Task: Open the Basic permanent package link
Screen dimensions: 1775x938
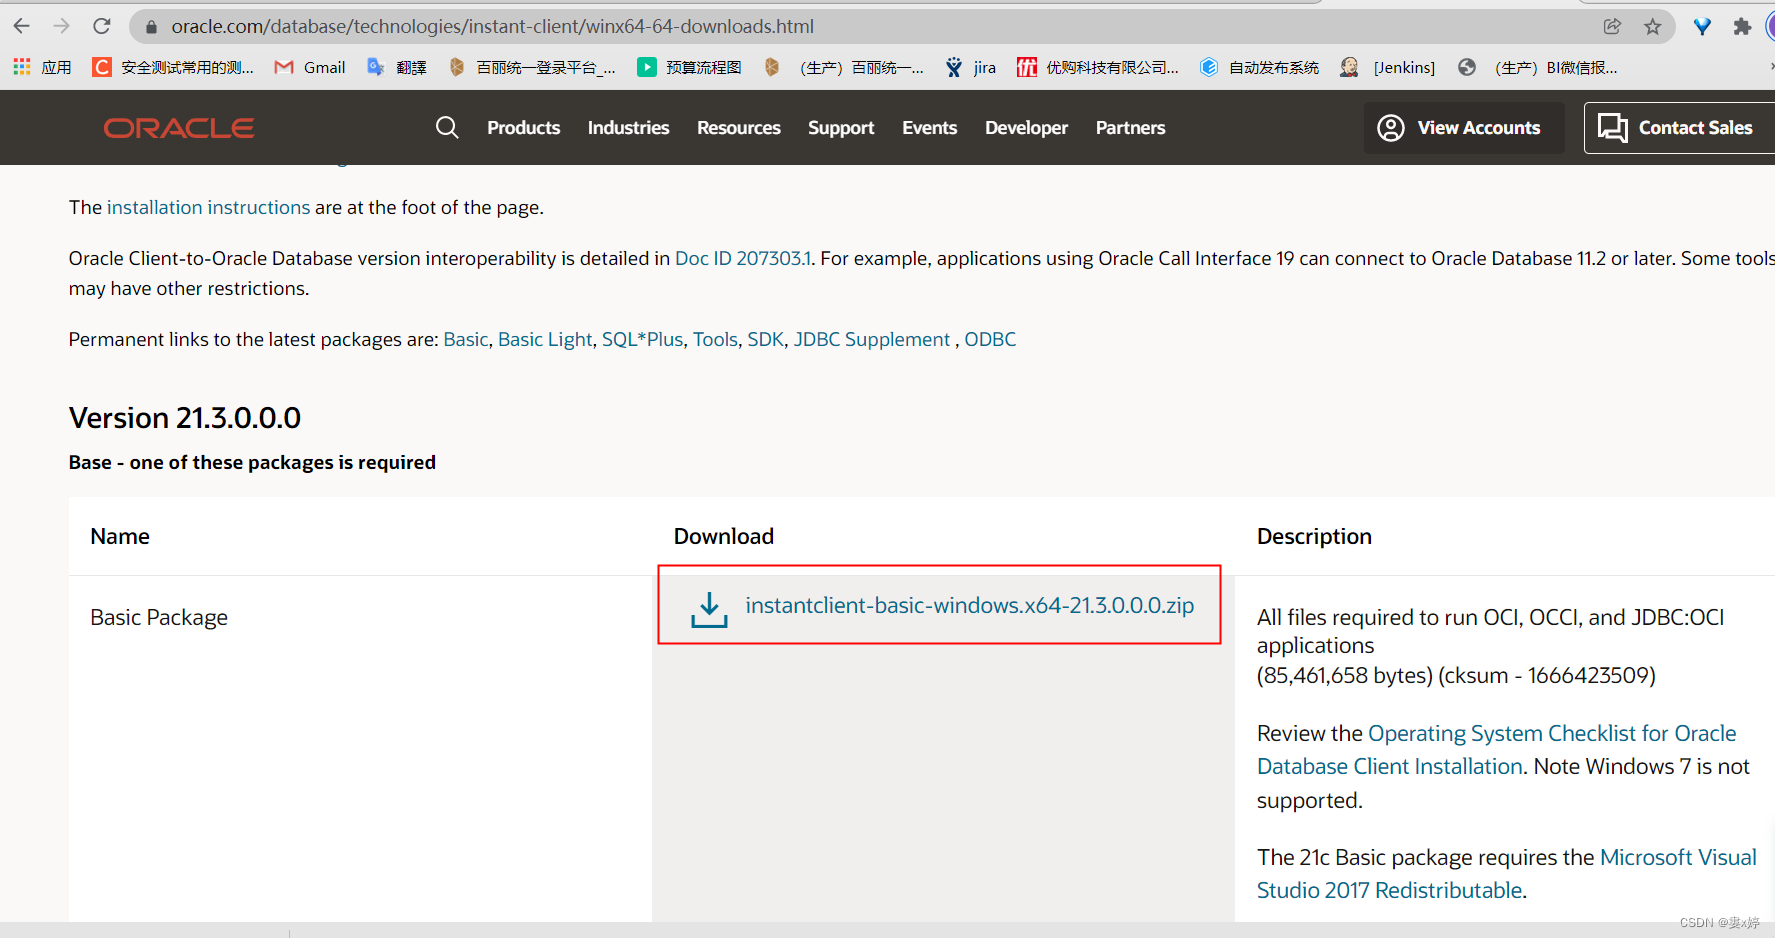Action: [x=466, y=339]
